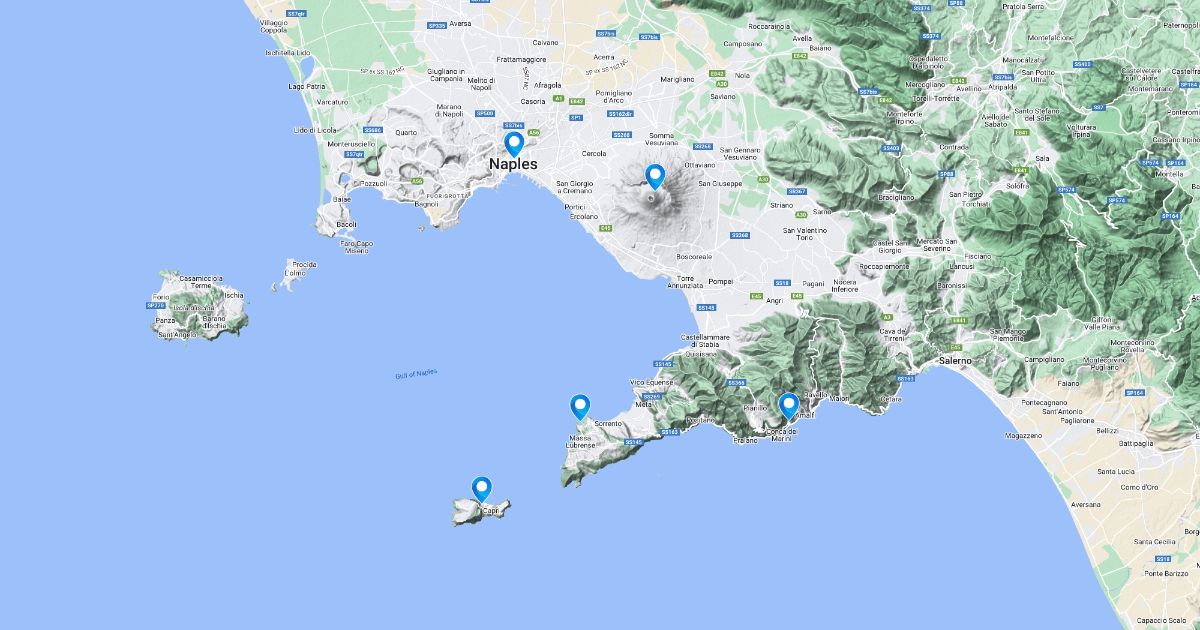Image resolution: width=1200 pixels, height=630 pixels.
Task: Click the 'Naples' city label
Action: pyautogui.click(x=513, y=164)
